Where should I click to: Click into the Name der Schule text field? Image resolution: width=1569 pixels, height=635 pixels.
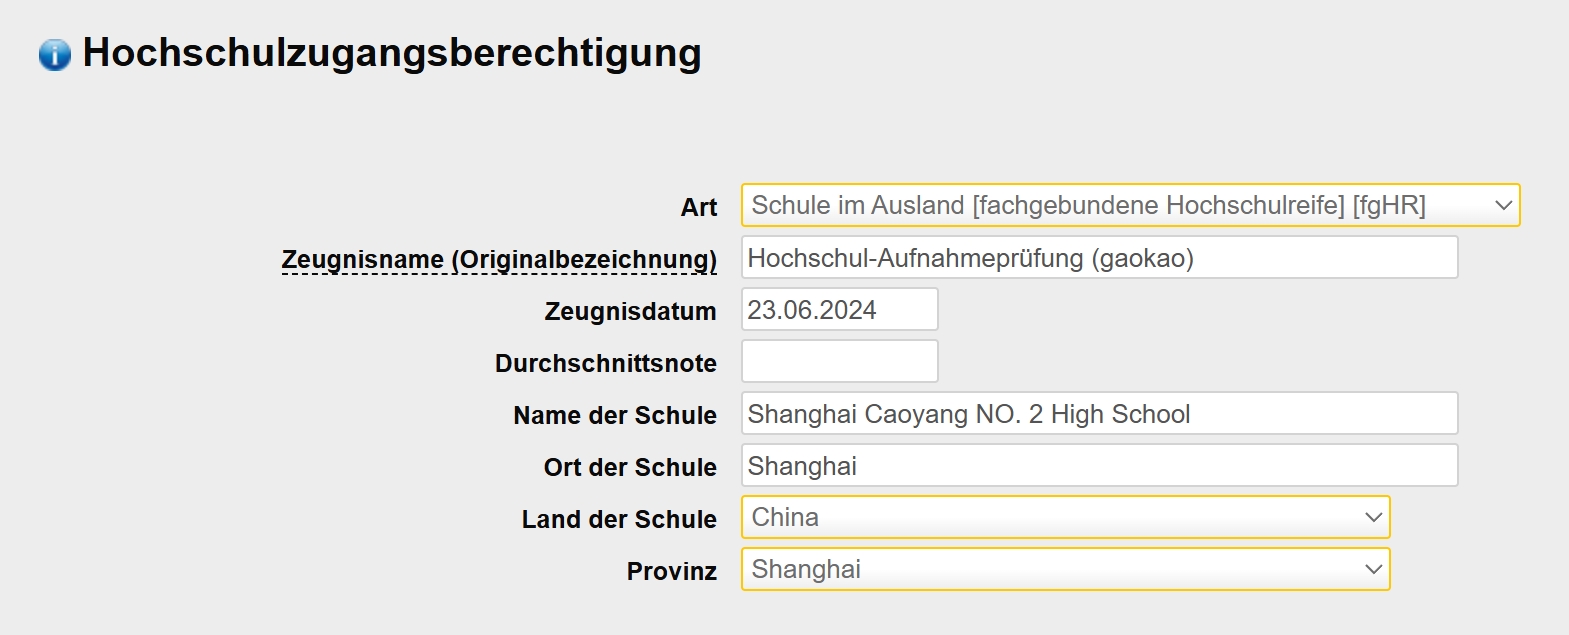[1099, 413]
